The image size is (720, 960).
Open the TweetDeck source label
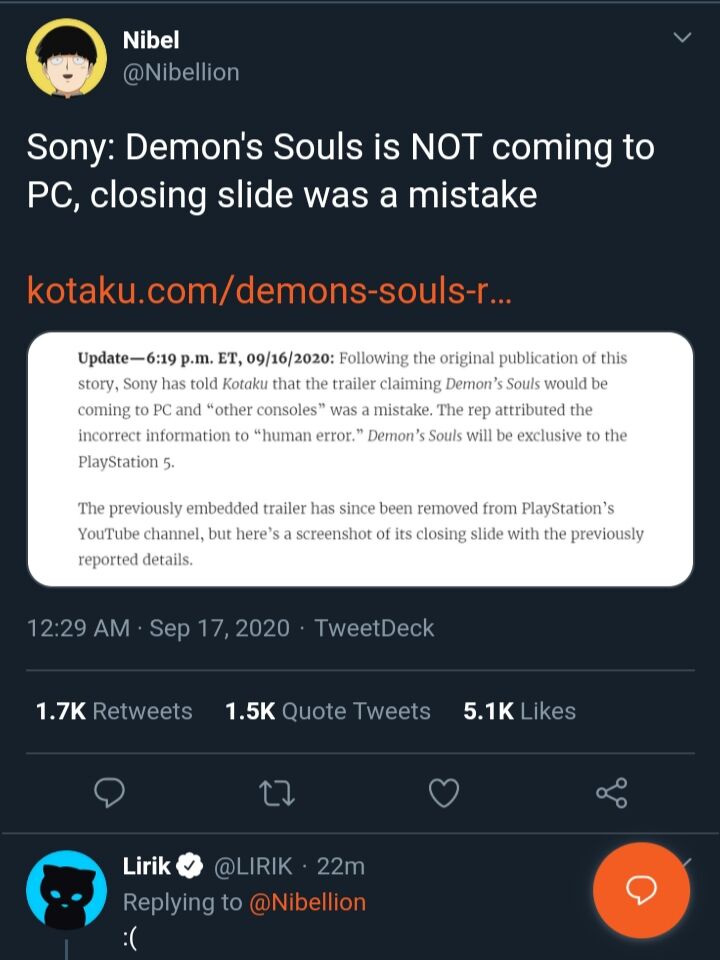374,628
